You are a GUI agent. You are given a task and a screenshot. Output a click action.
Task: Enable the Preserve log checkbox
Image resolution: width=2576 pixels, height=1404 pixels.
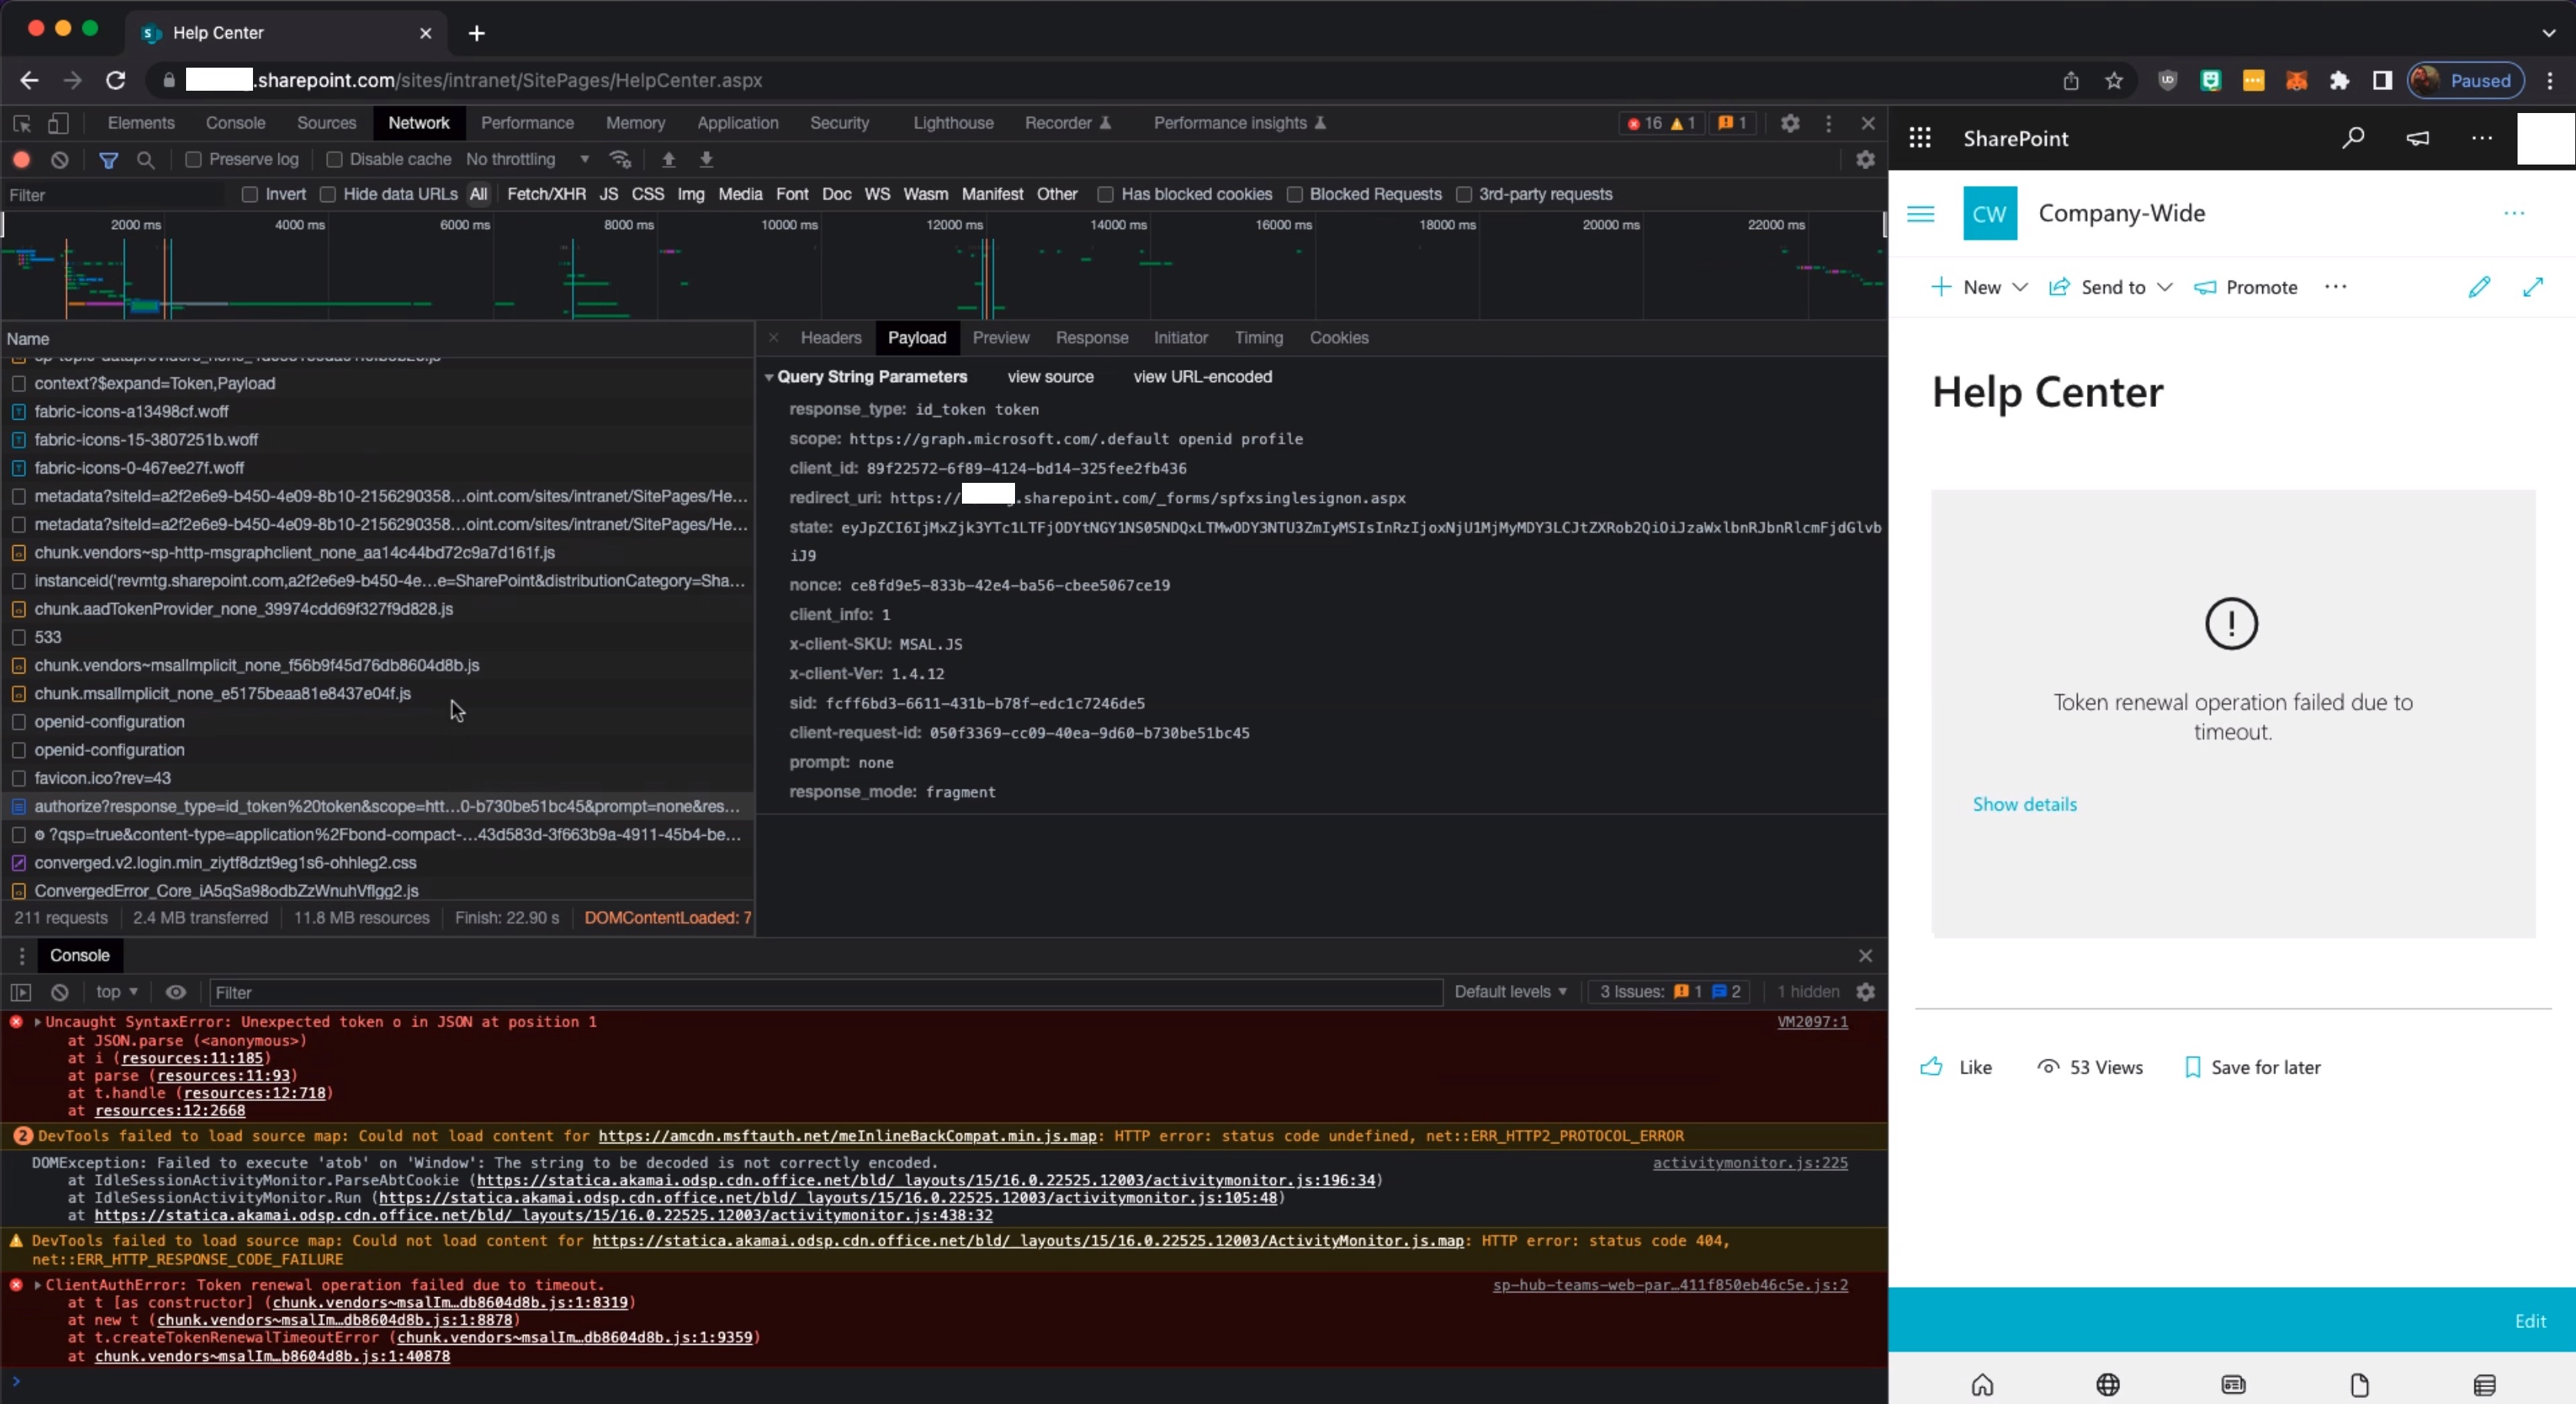point(194,159)
